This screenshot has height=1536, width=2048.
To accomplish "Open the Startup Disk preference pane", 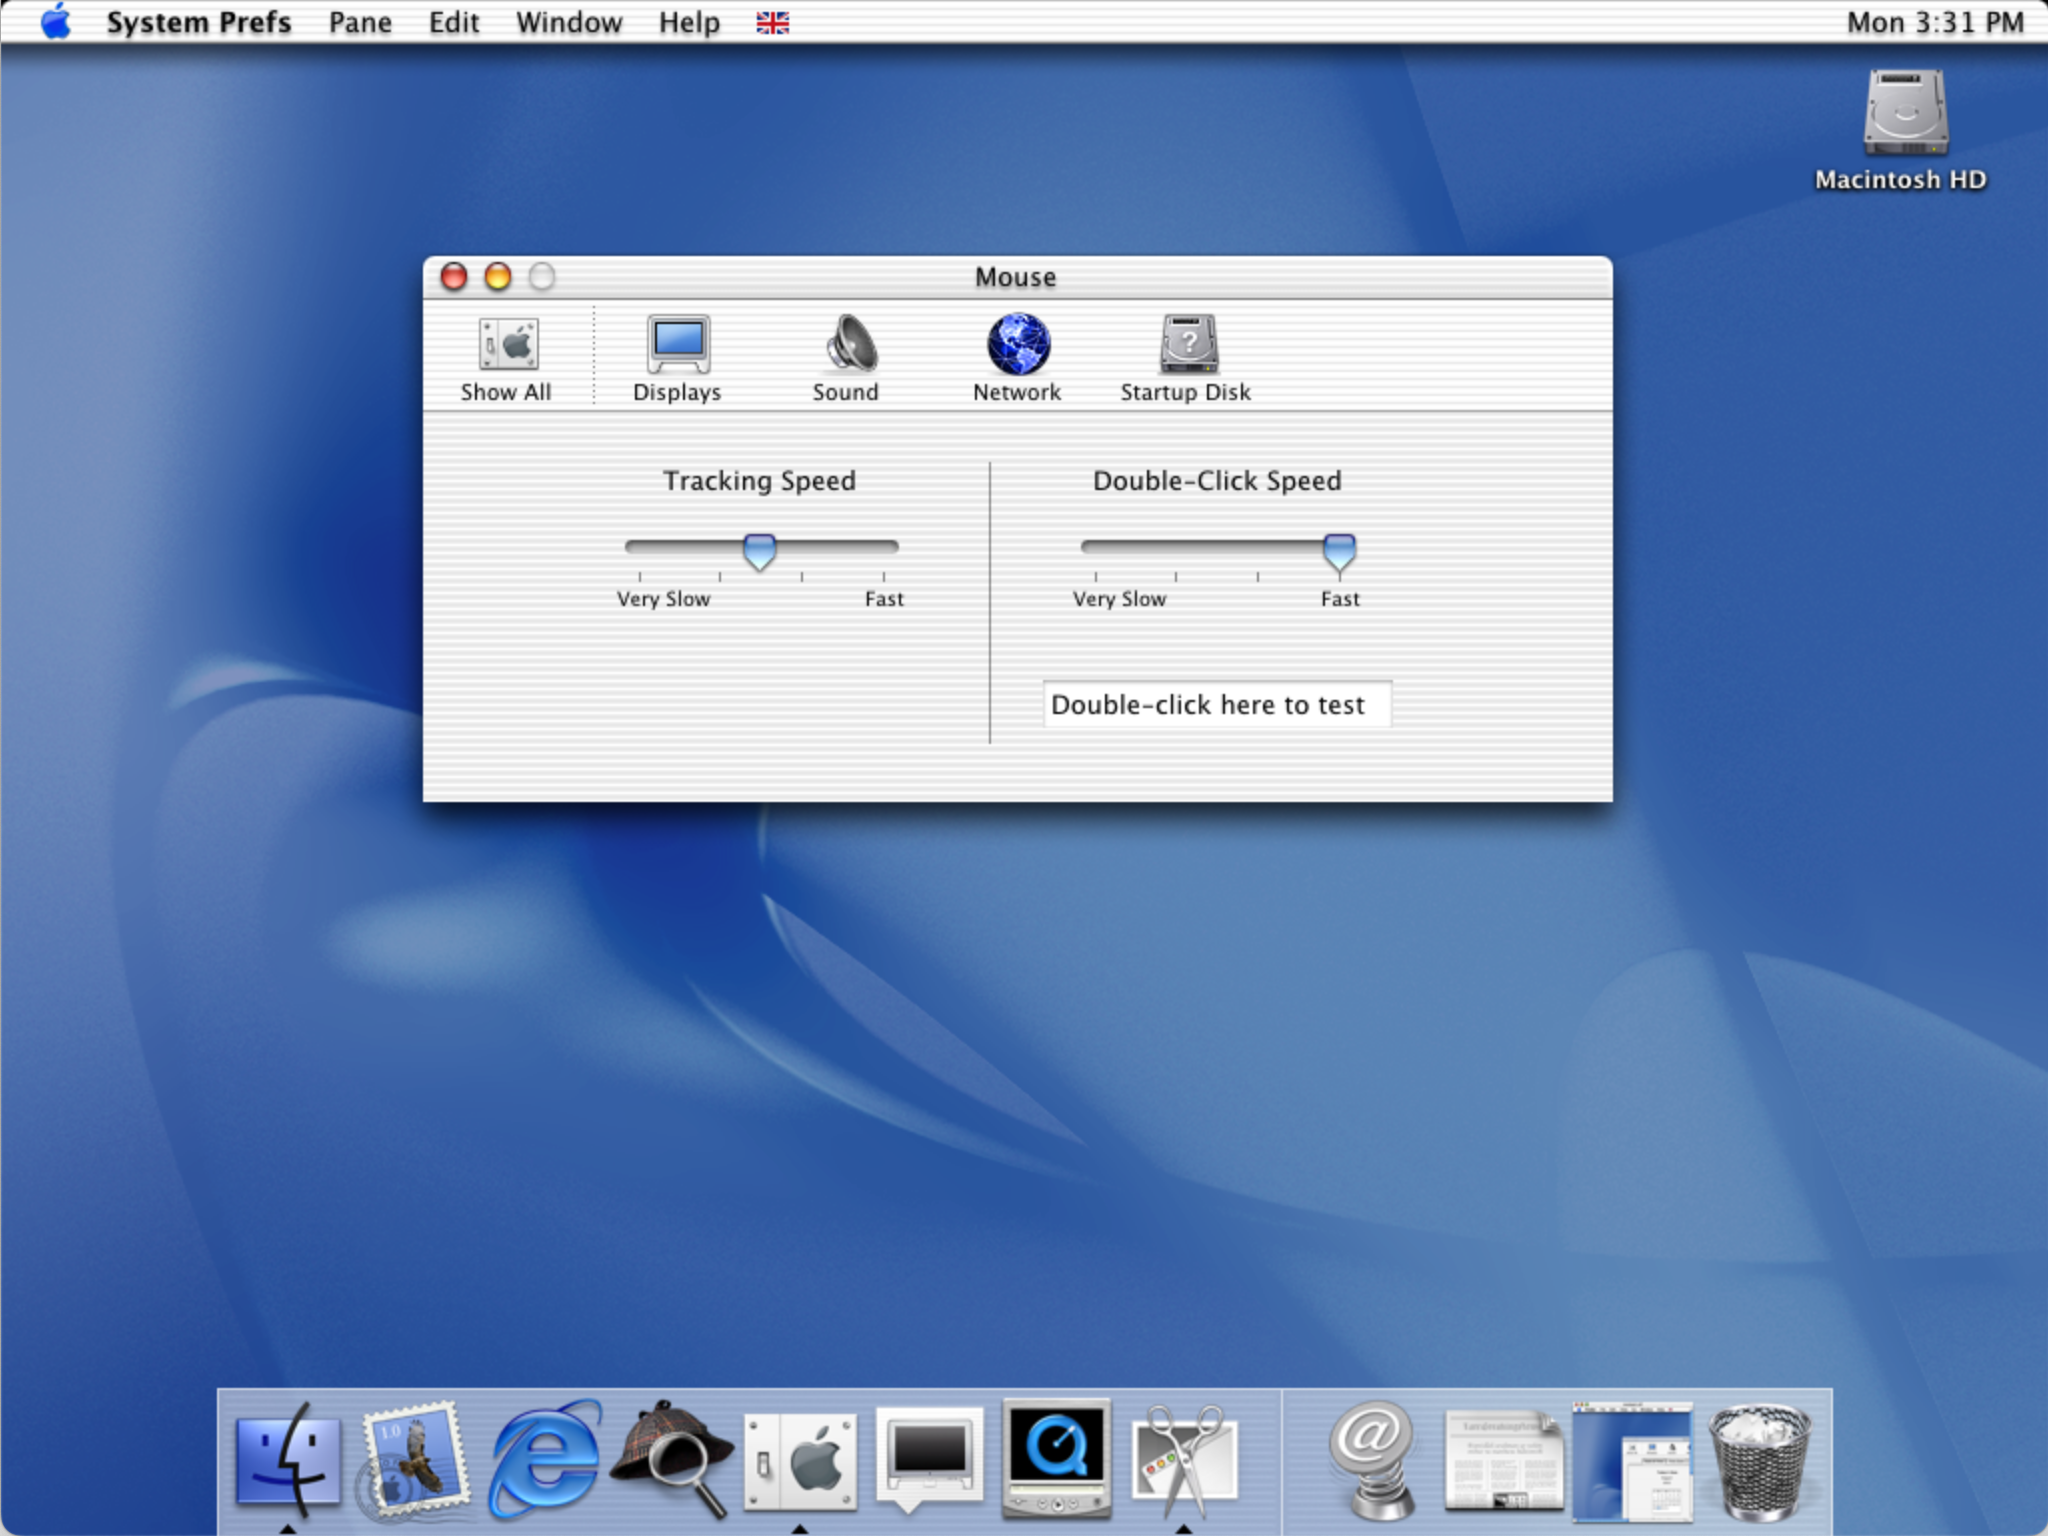I will 1185,360.
